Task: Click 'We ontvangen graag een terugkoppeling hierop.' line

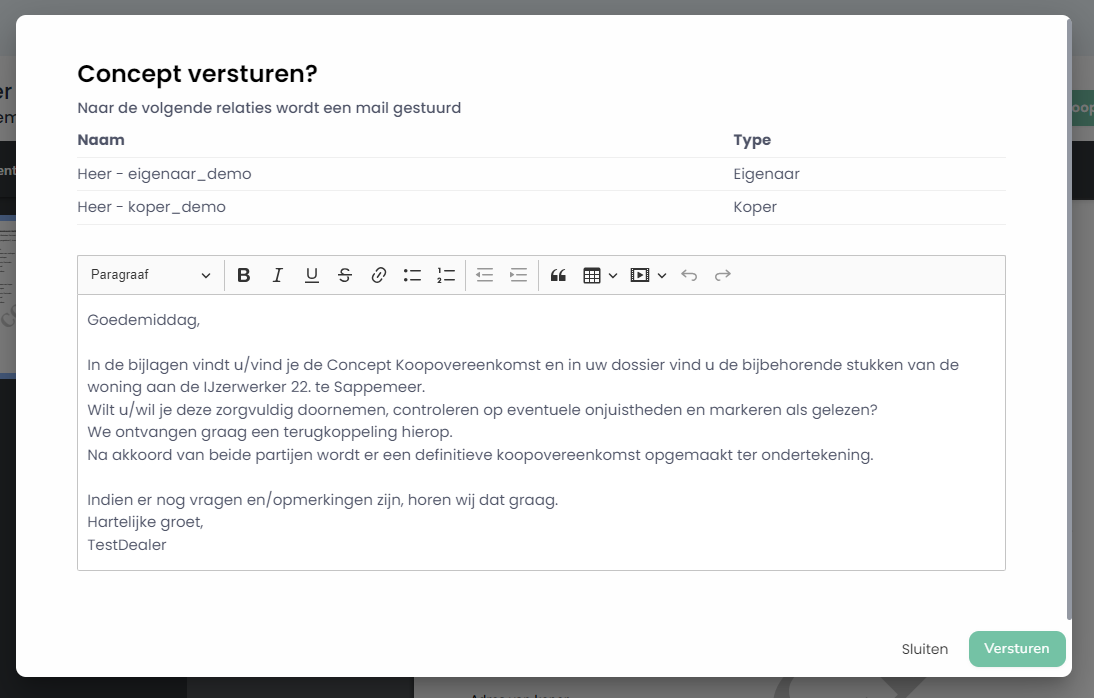Action: tap(270, 432)
